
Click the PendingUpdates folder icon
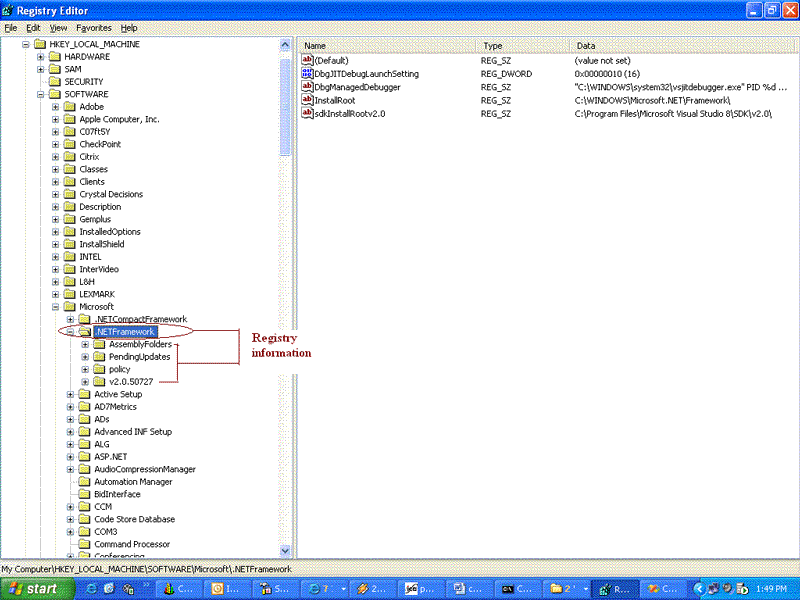[99, 357]
